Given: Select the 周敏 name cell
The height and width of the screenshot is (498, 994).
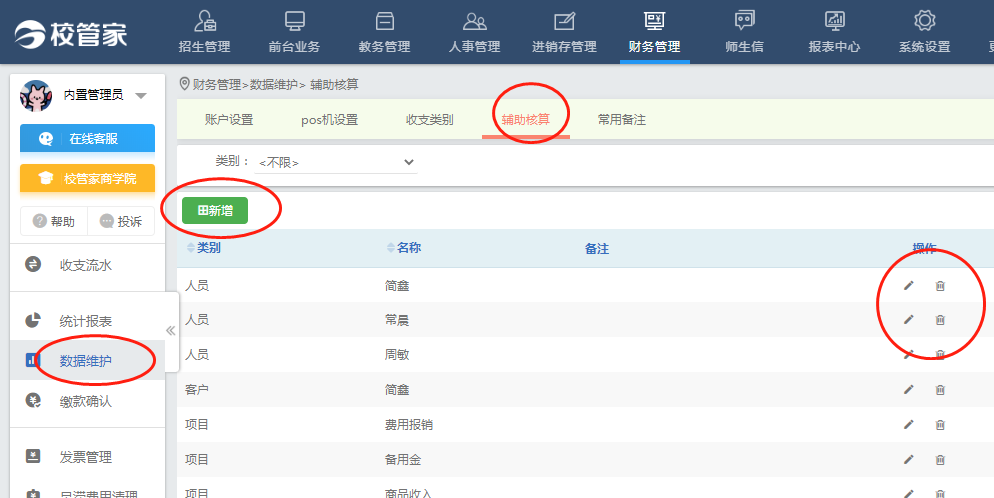Looking at the screenshot, I should point(397,355).
